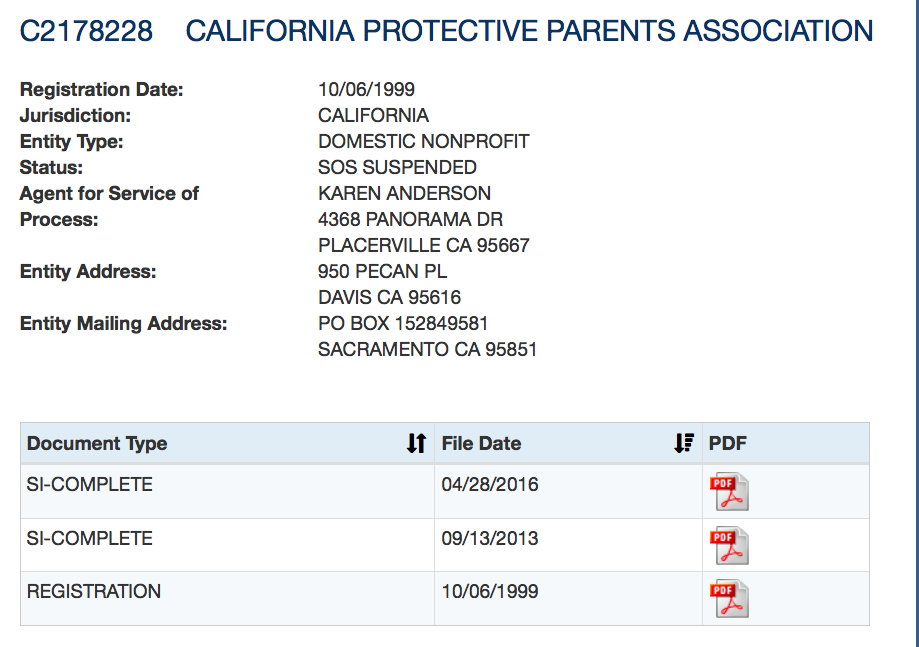Image resolution: width=919 pixels, height=647 pixels.
Task: Click the 10/06/1999 registration date value
Action: pos(366,89)
